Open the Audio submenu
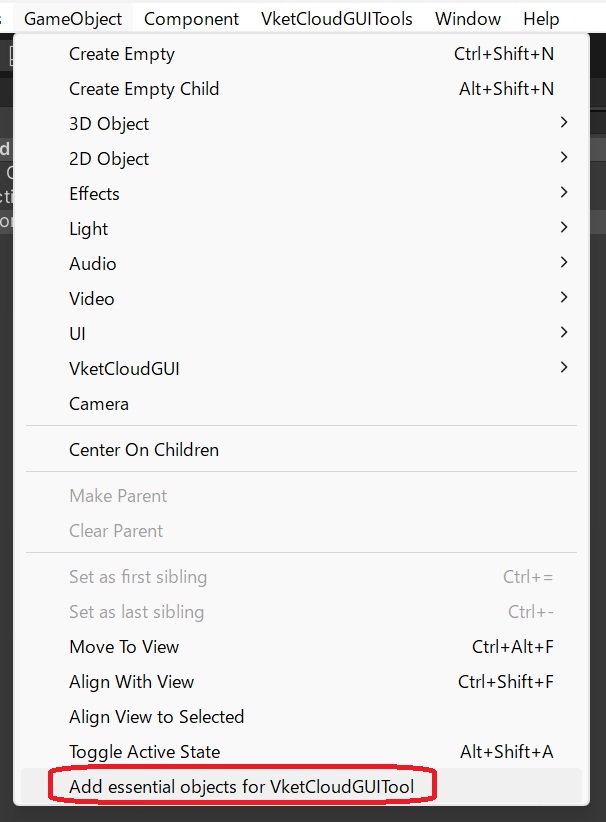This screenshot has height=822, width=606. [x=92, y=264]
